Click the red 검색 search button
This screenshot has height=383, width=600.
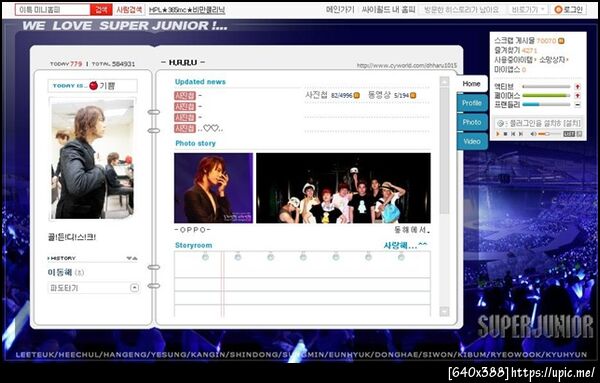coord(101,10)
